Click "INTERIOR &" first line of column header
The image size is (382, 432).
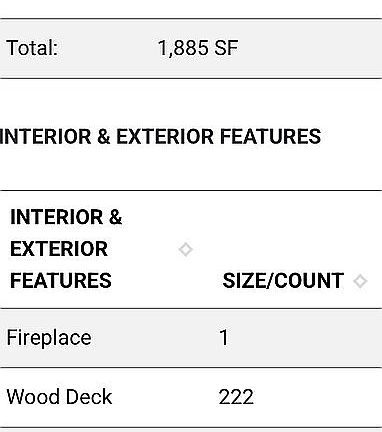[66, 217]
